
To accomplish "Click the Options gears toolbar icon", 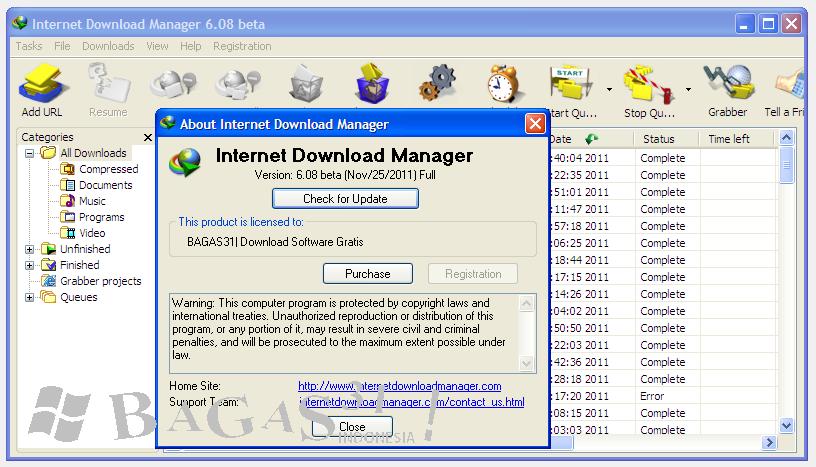I will coord(437,83).
